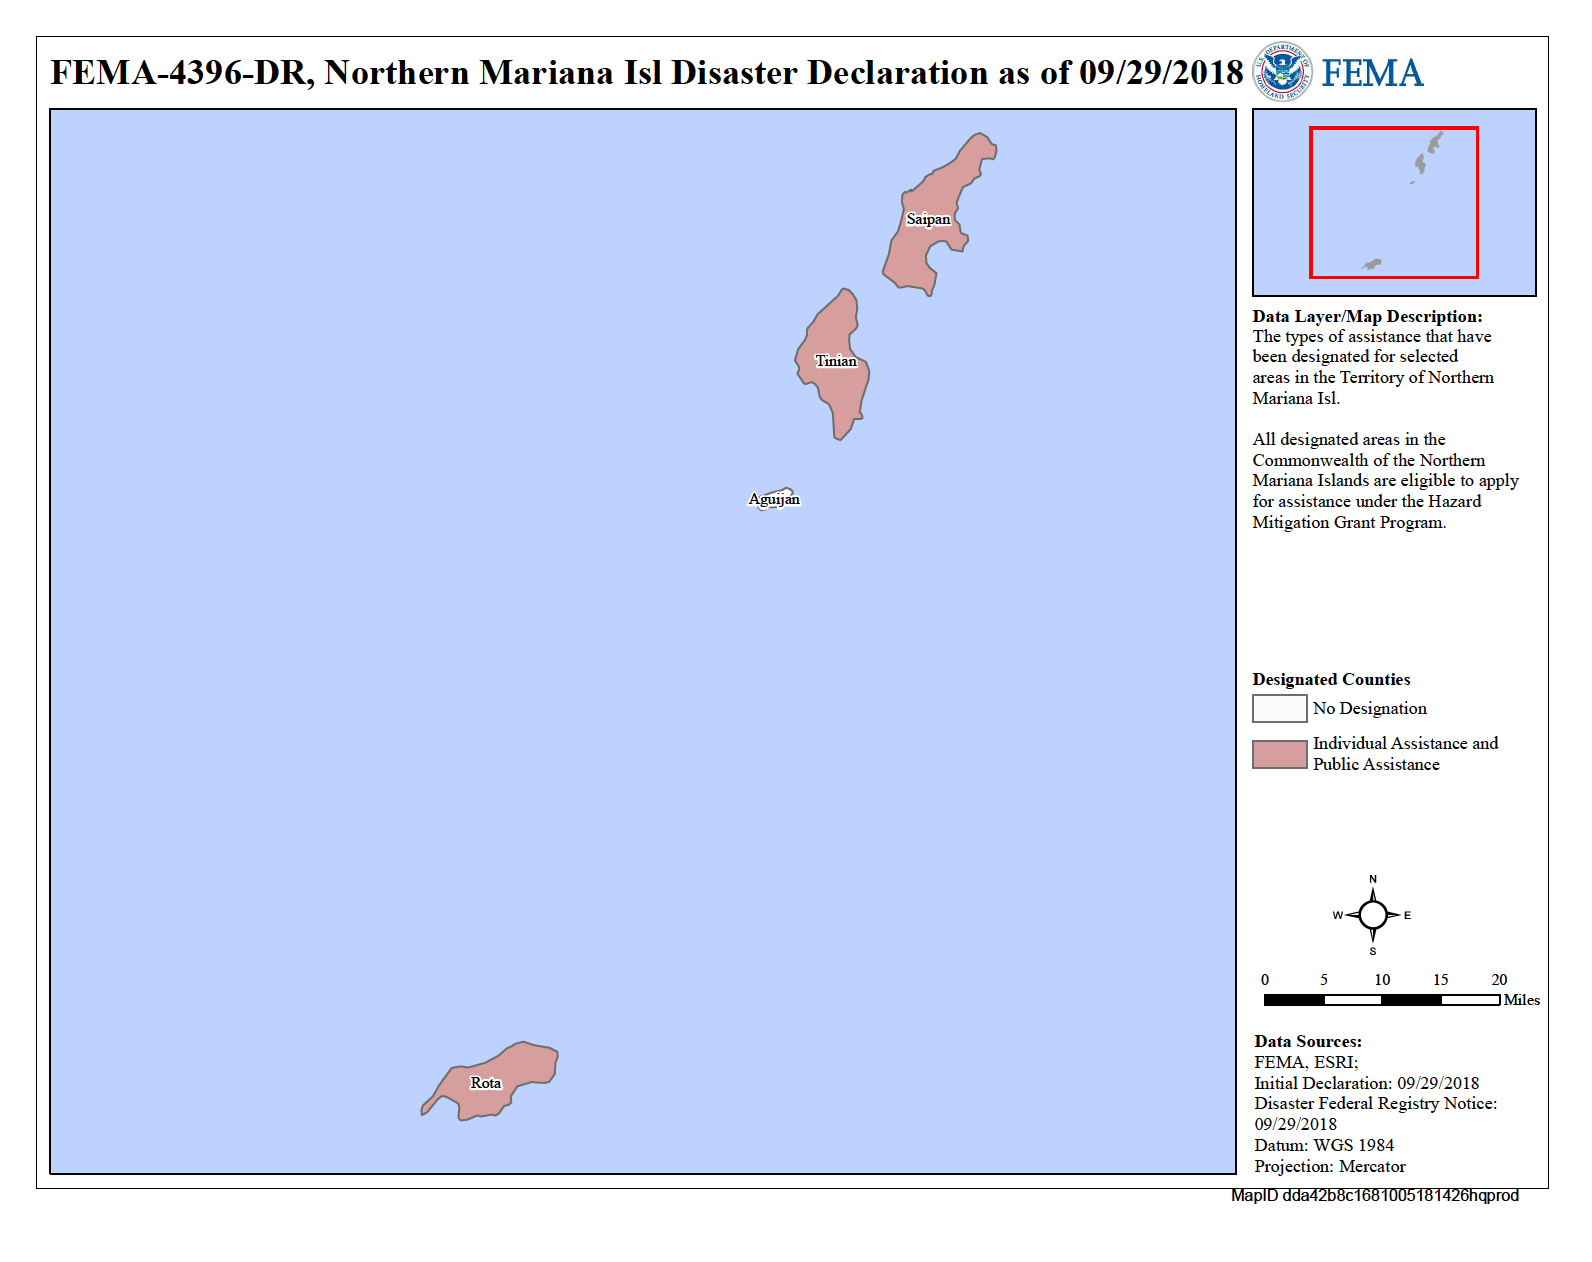Click the inset overview map thumbnail
The height and width of the screenshot is (1262, 1592).
pyautogui.click(x=1394, y=202)
